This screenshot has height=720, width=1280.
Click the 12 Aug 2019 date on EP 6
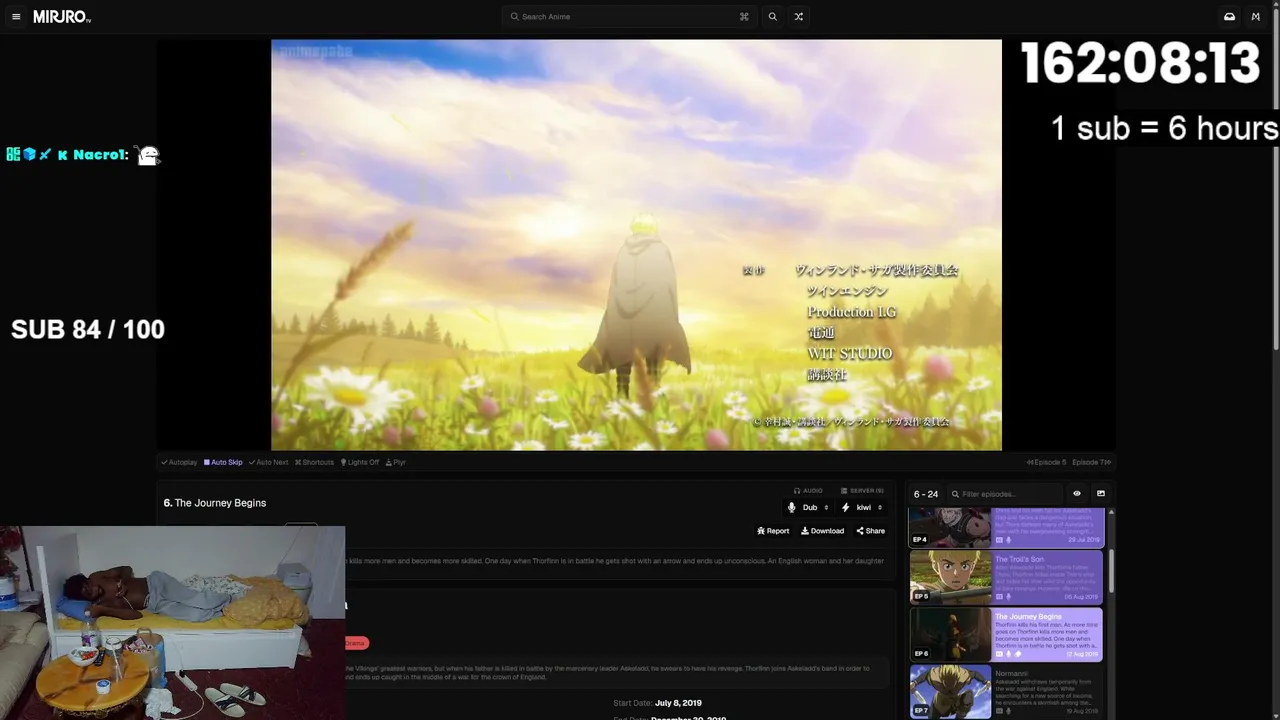point(1082,654)
